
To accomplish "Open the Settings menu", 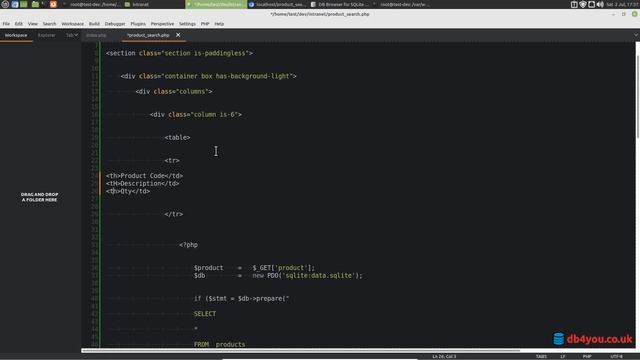I will (187, 24).
